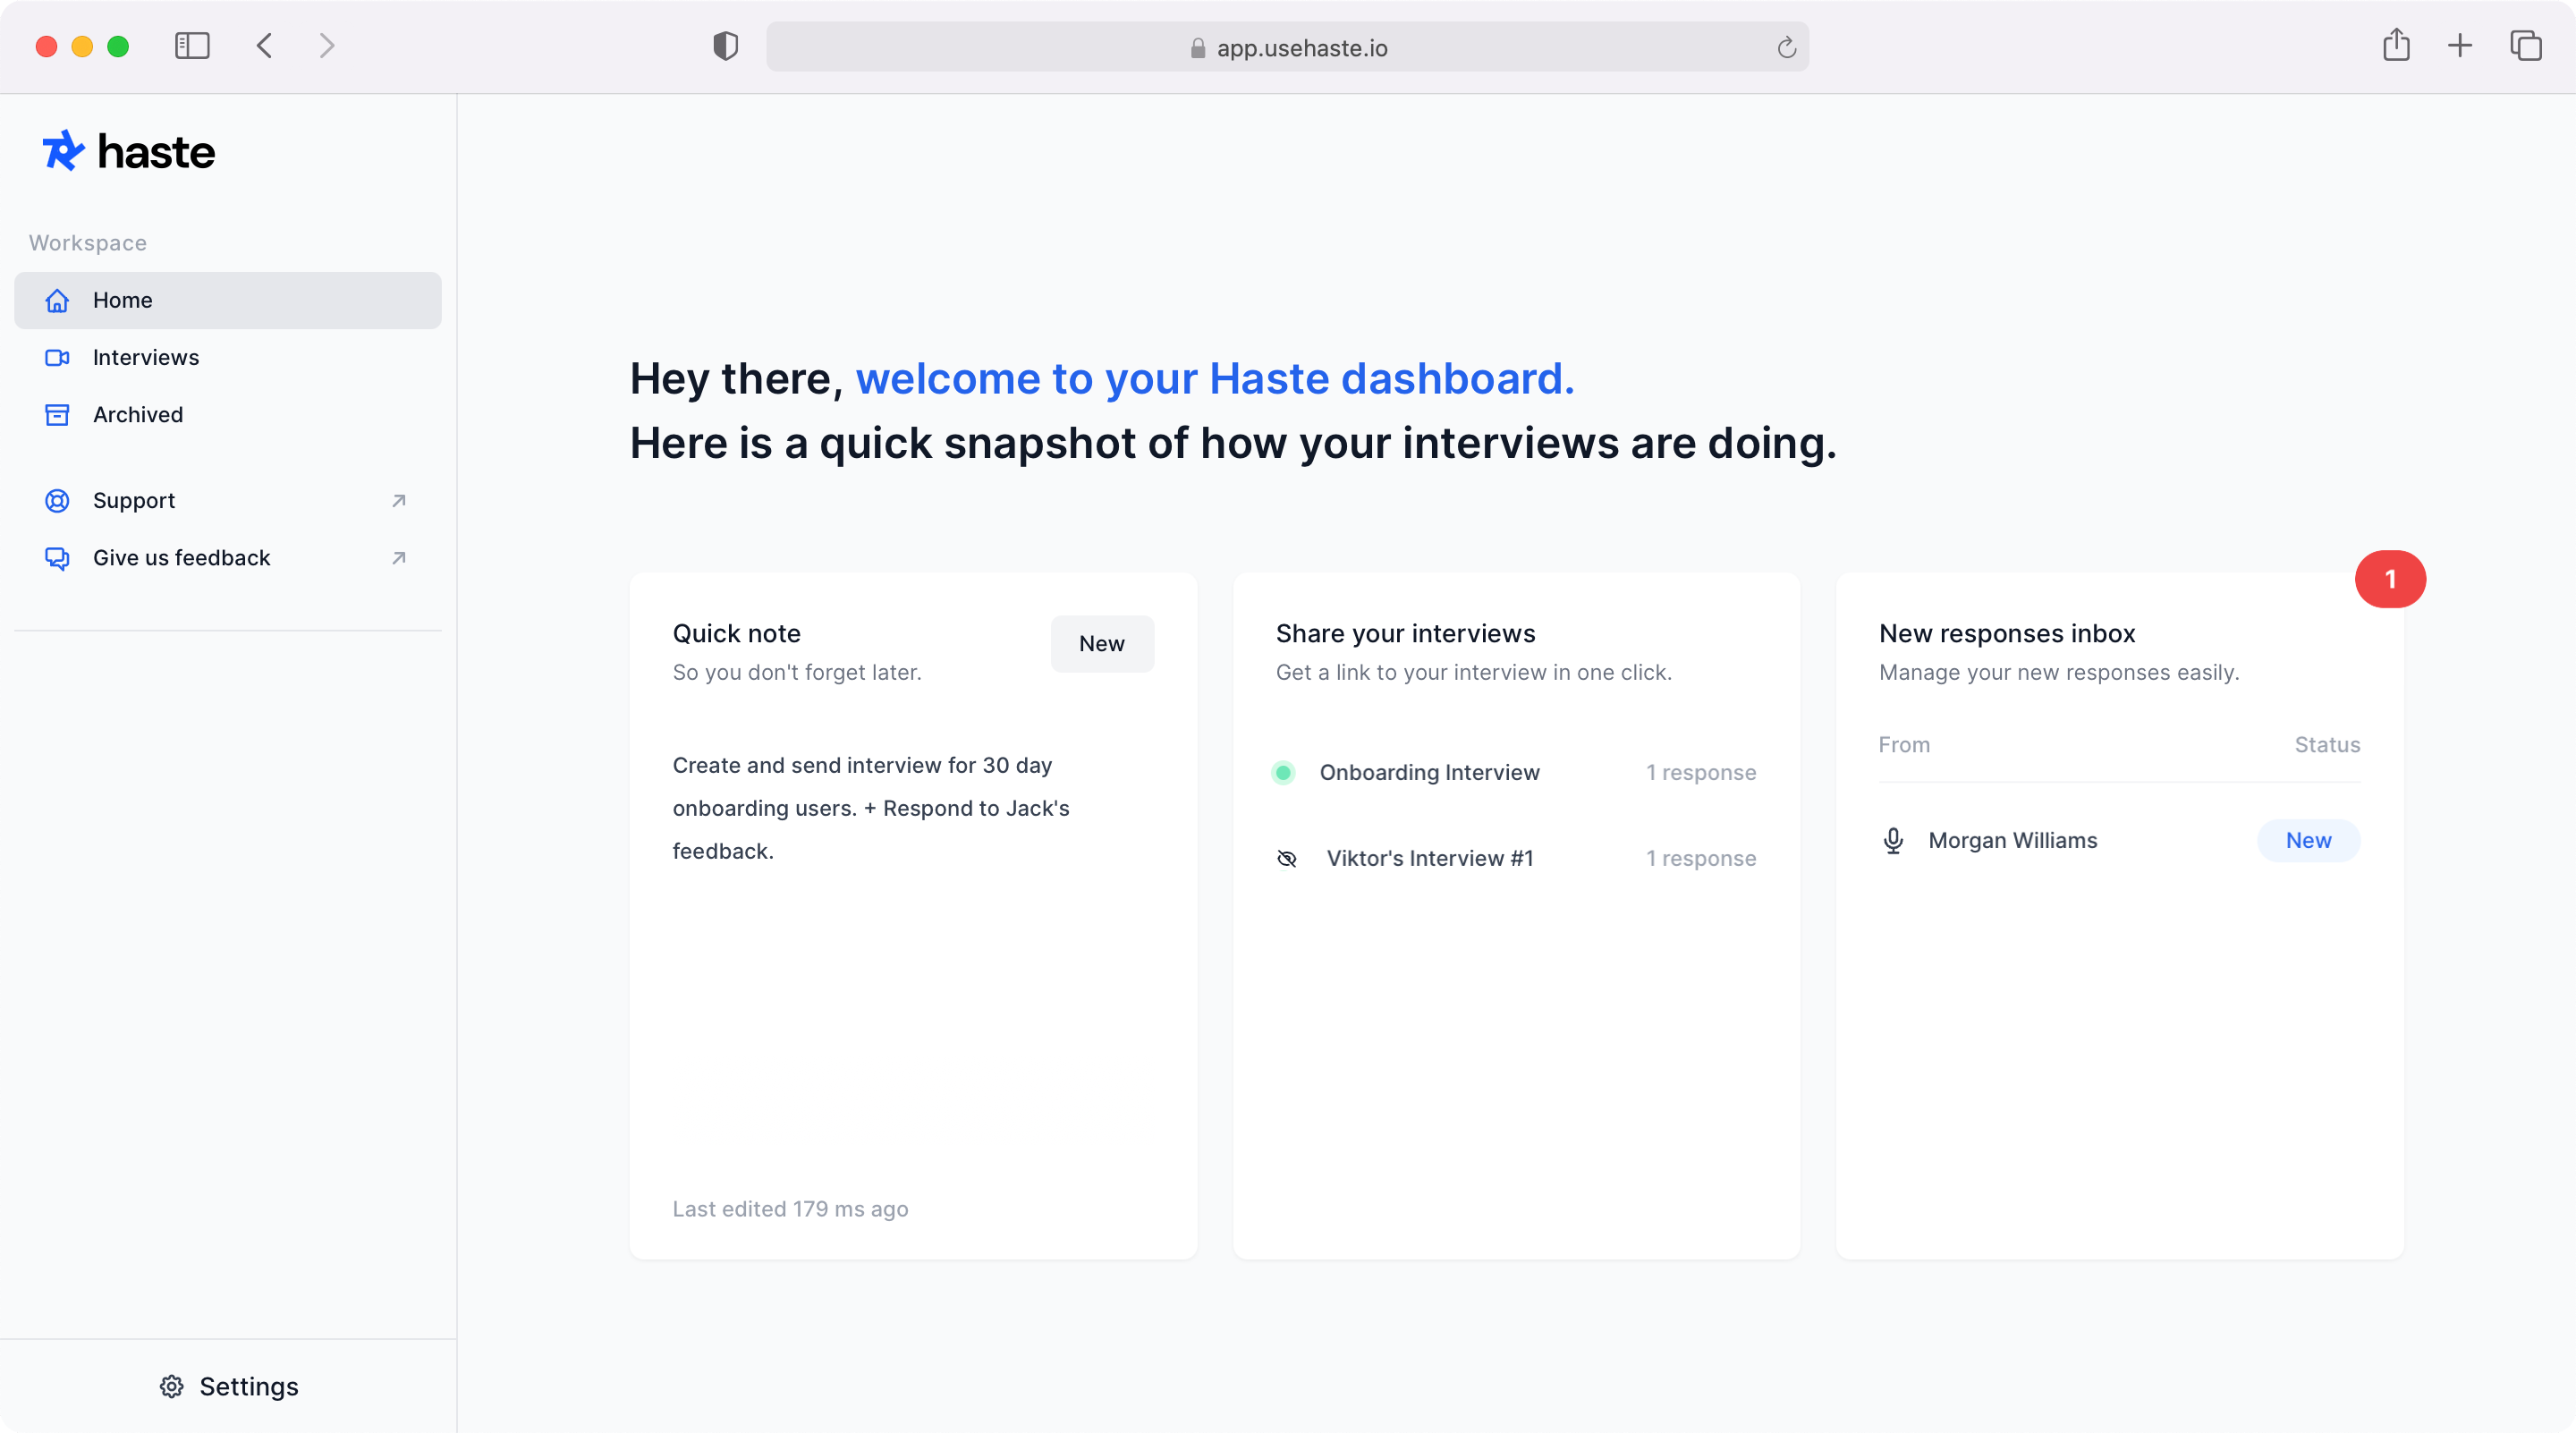The height and width of the screenshot is (1433, 2576).
Task: Click the browser address bar
Action: point(1288,46)
